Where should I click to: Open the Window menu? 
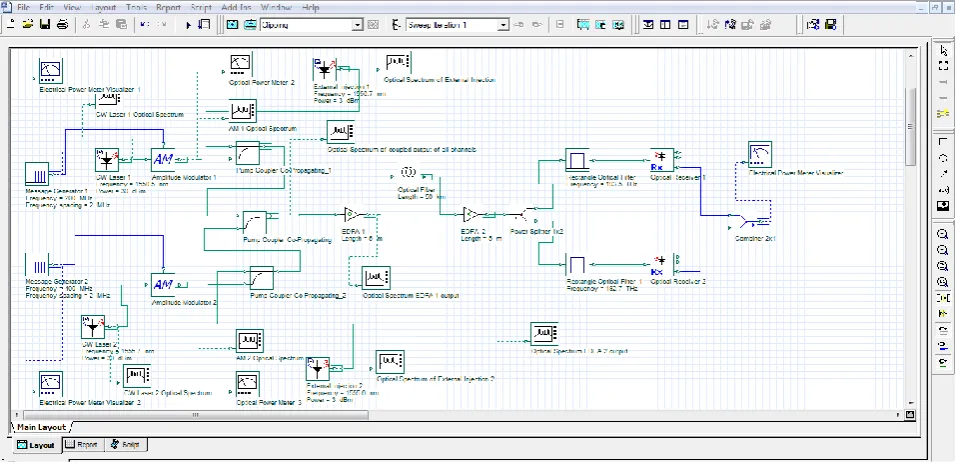tap(276, 7)
